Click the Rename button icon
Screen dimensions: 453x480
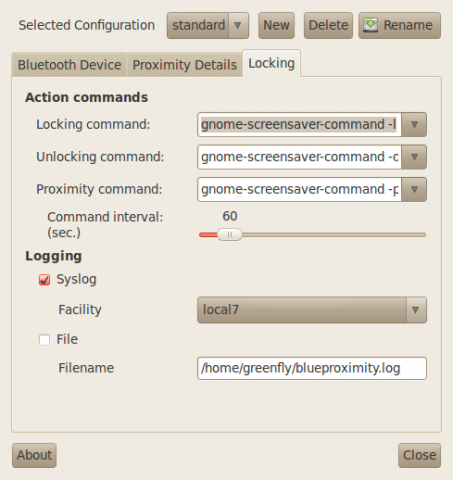point(370,25)
